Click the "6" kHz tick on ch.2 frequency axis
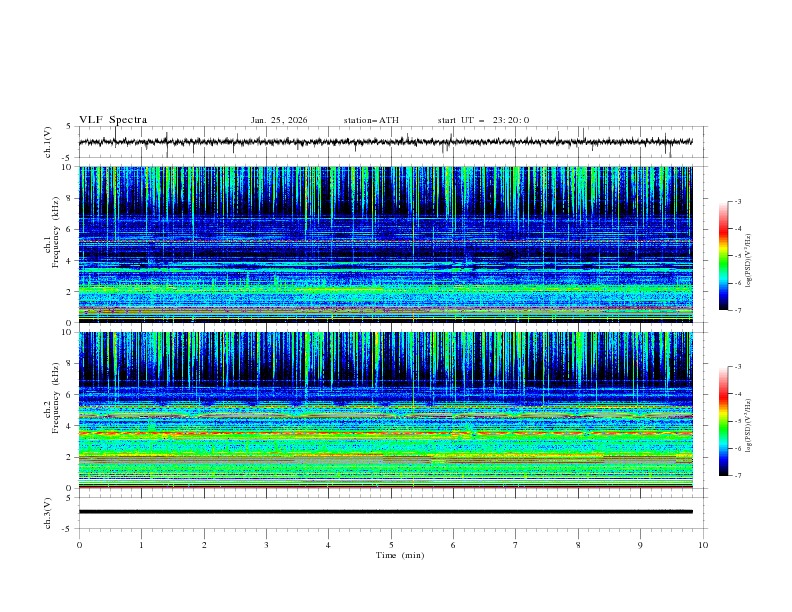 [x=71, y=395]
